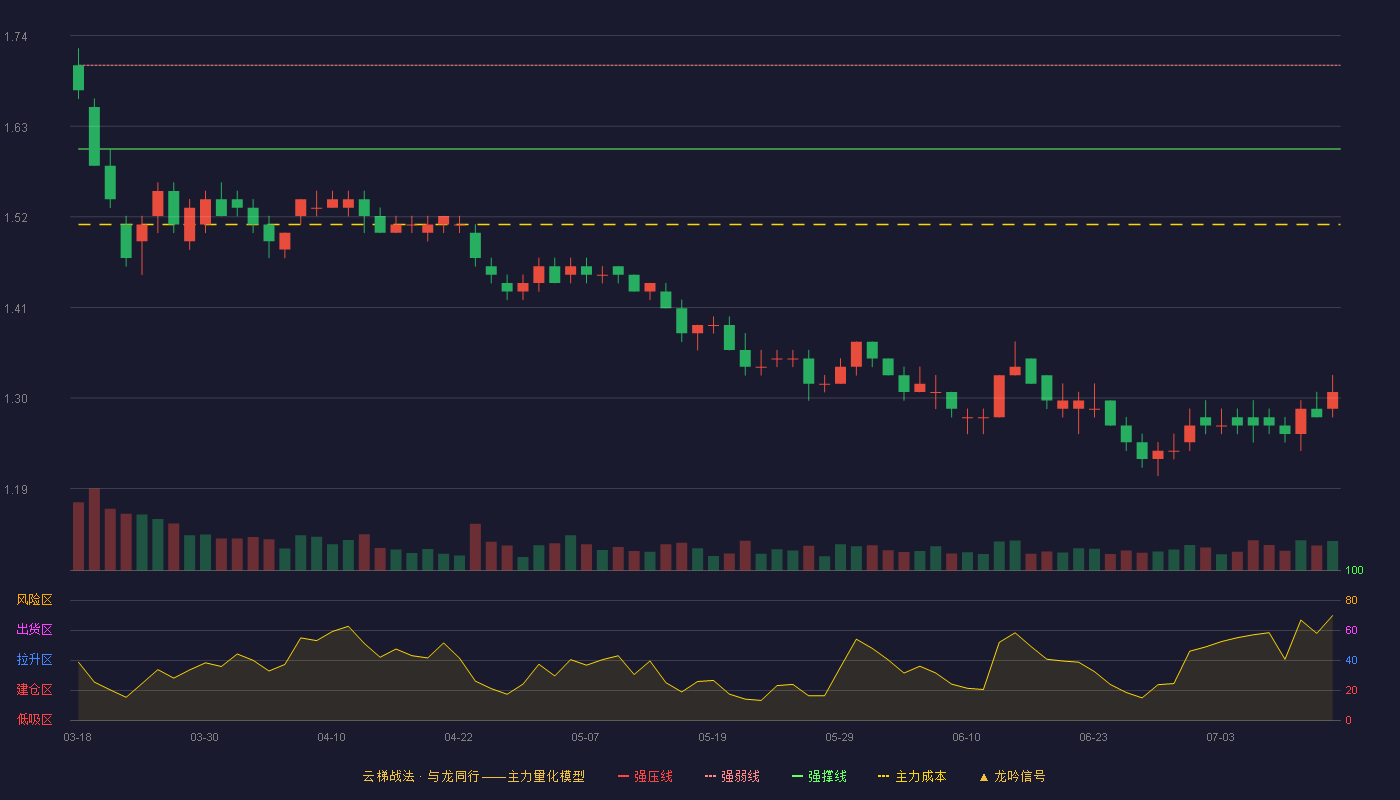Screen dimensions: 1400x800
Task: Toggle the 强压线 legend entry
Action: coord(645,776)
